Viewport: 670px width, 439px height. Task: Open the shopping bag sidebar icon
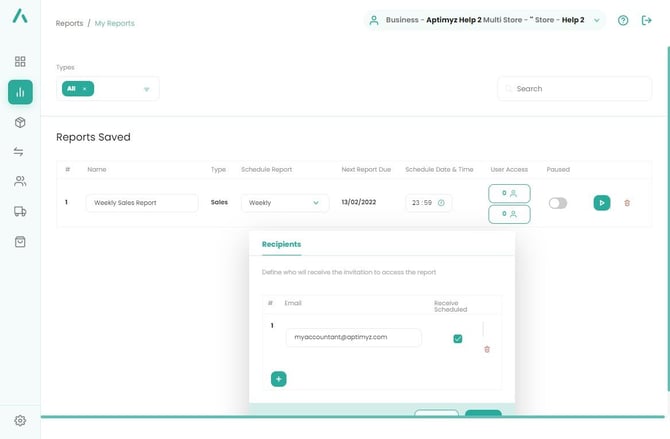coord(20,242)
